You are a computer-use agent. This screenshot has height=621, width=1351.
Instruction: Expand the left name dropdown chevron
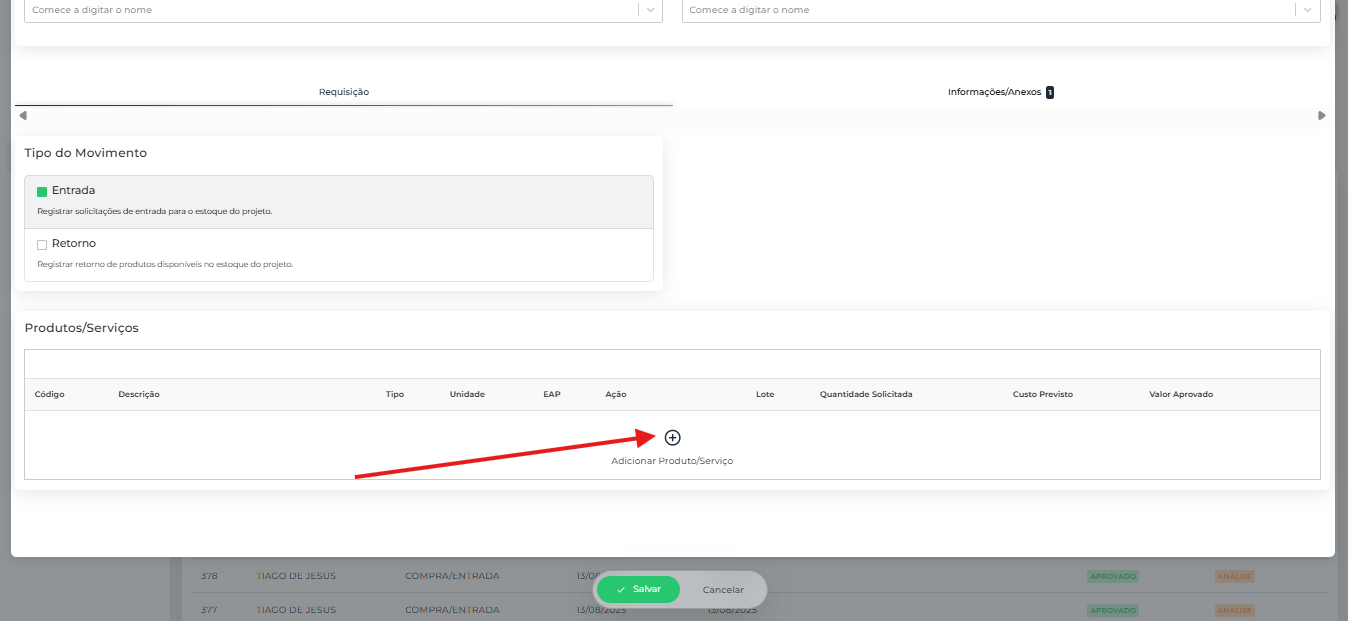coord(650,10)
